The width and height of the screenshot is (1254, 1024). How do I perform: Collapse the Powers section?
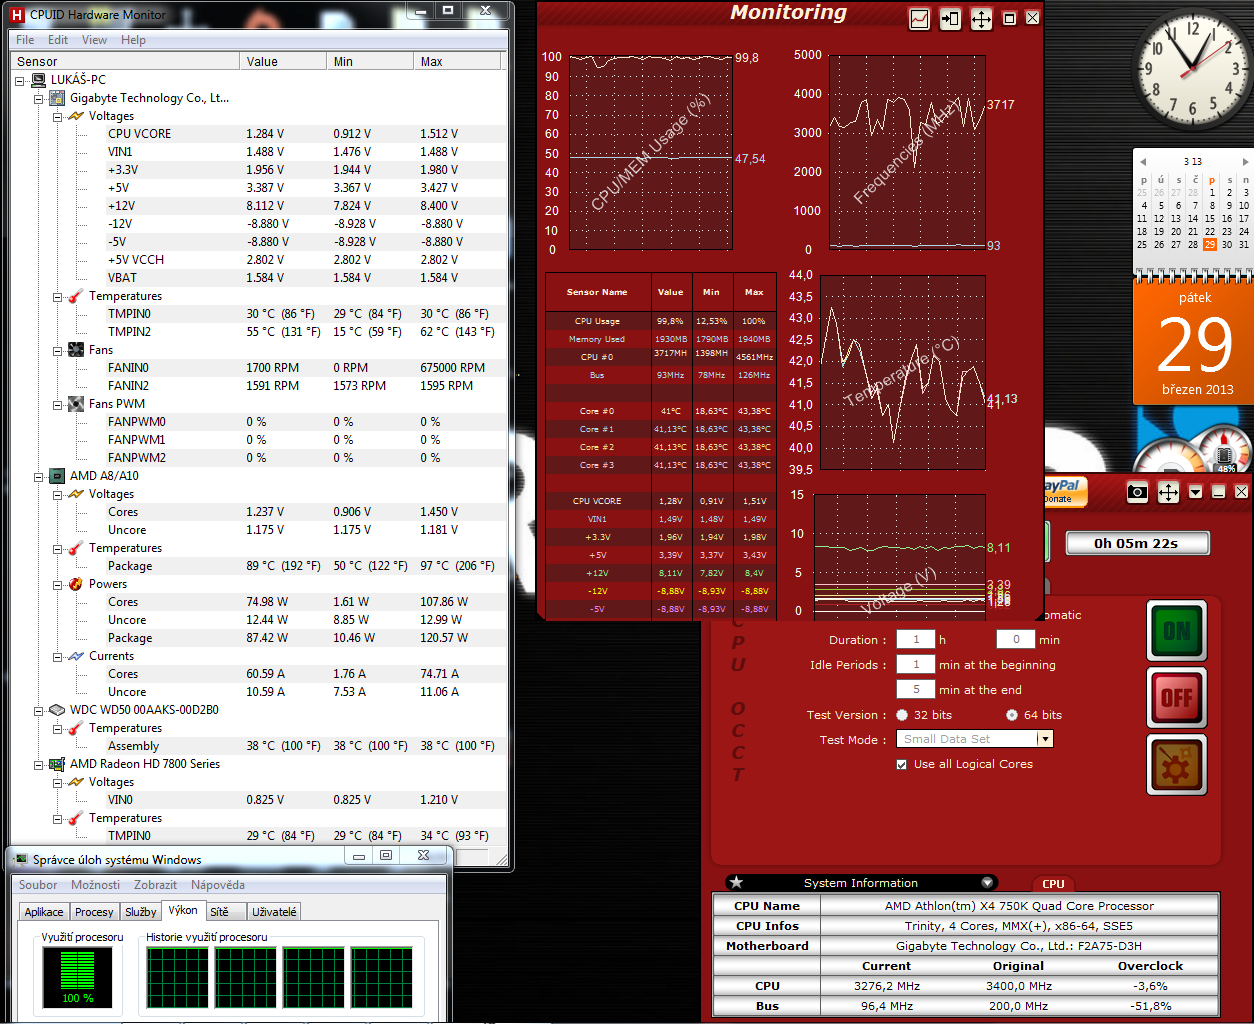(58, 584)
